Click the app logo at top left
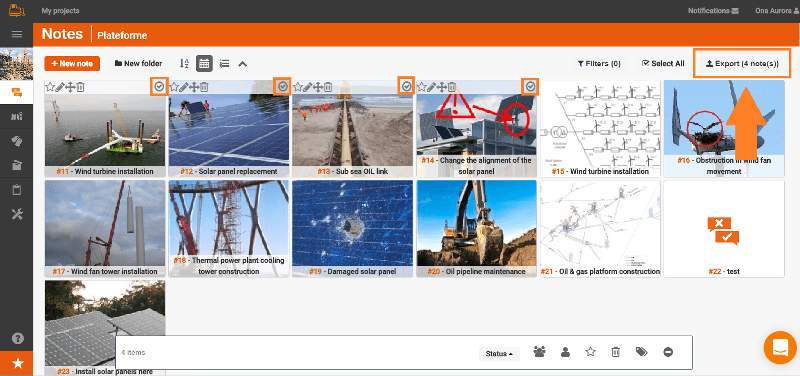Screen dimensions: 800x376 17,10
